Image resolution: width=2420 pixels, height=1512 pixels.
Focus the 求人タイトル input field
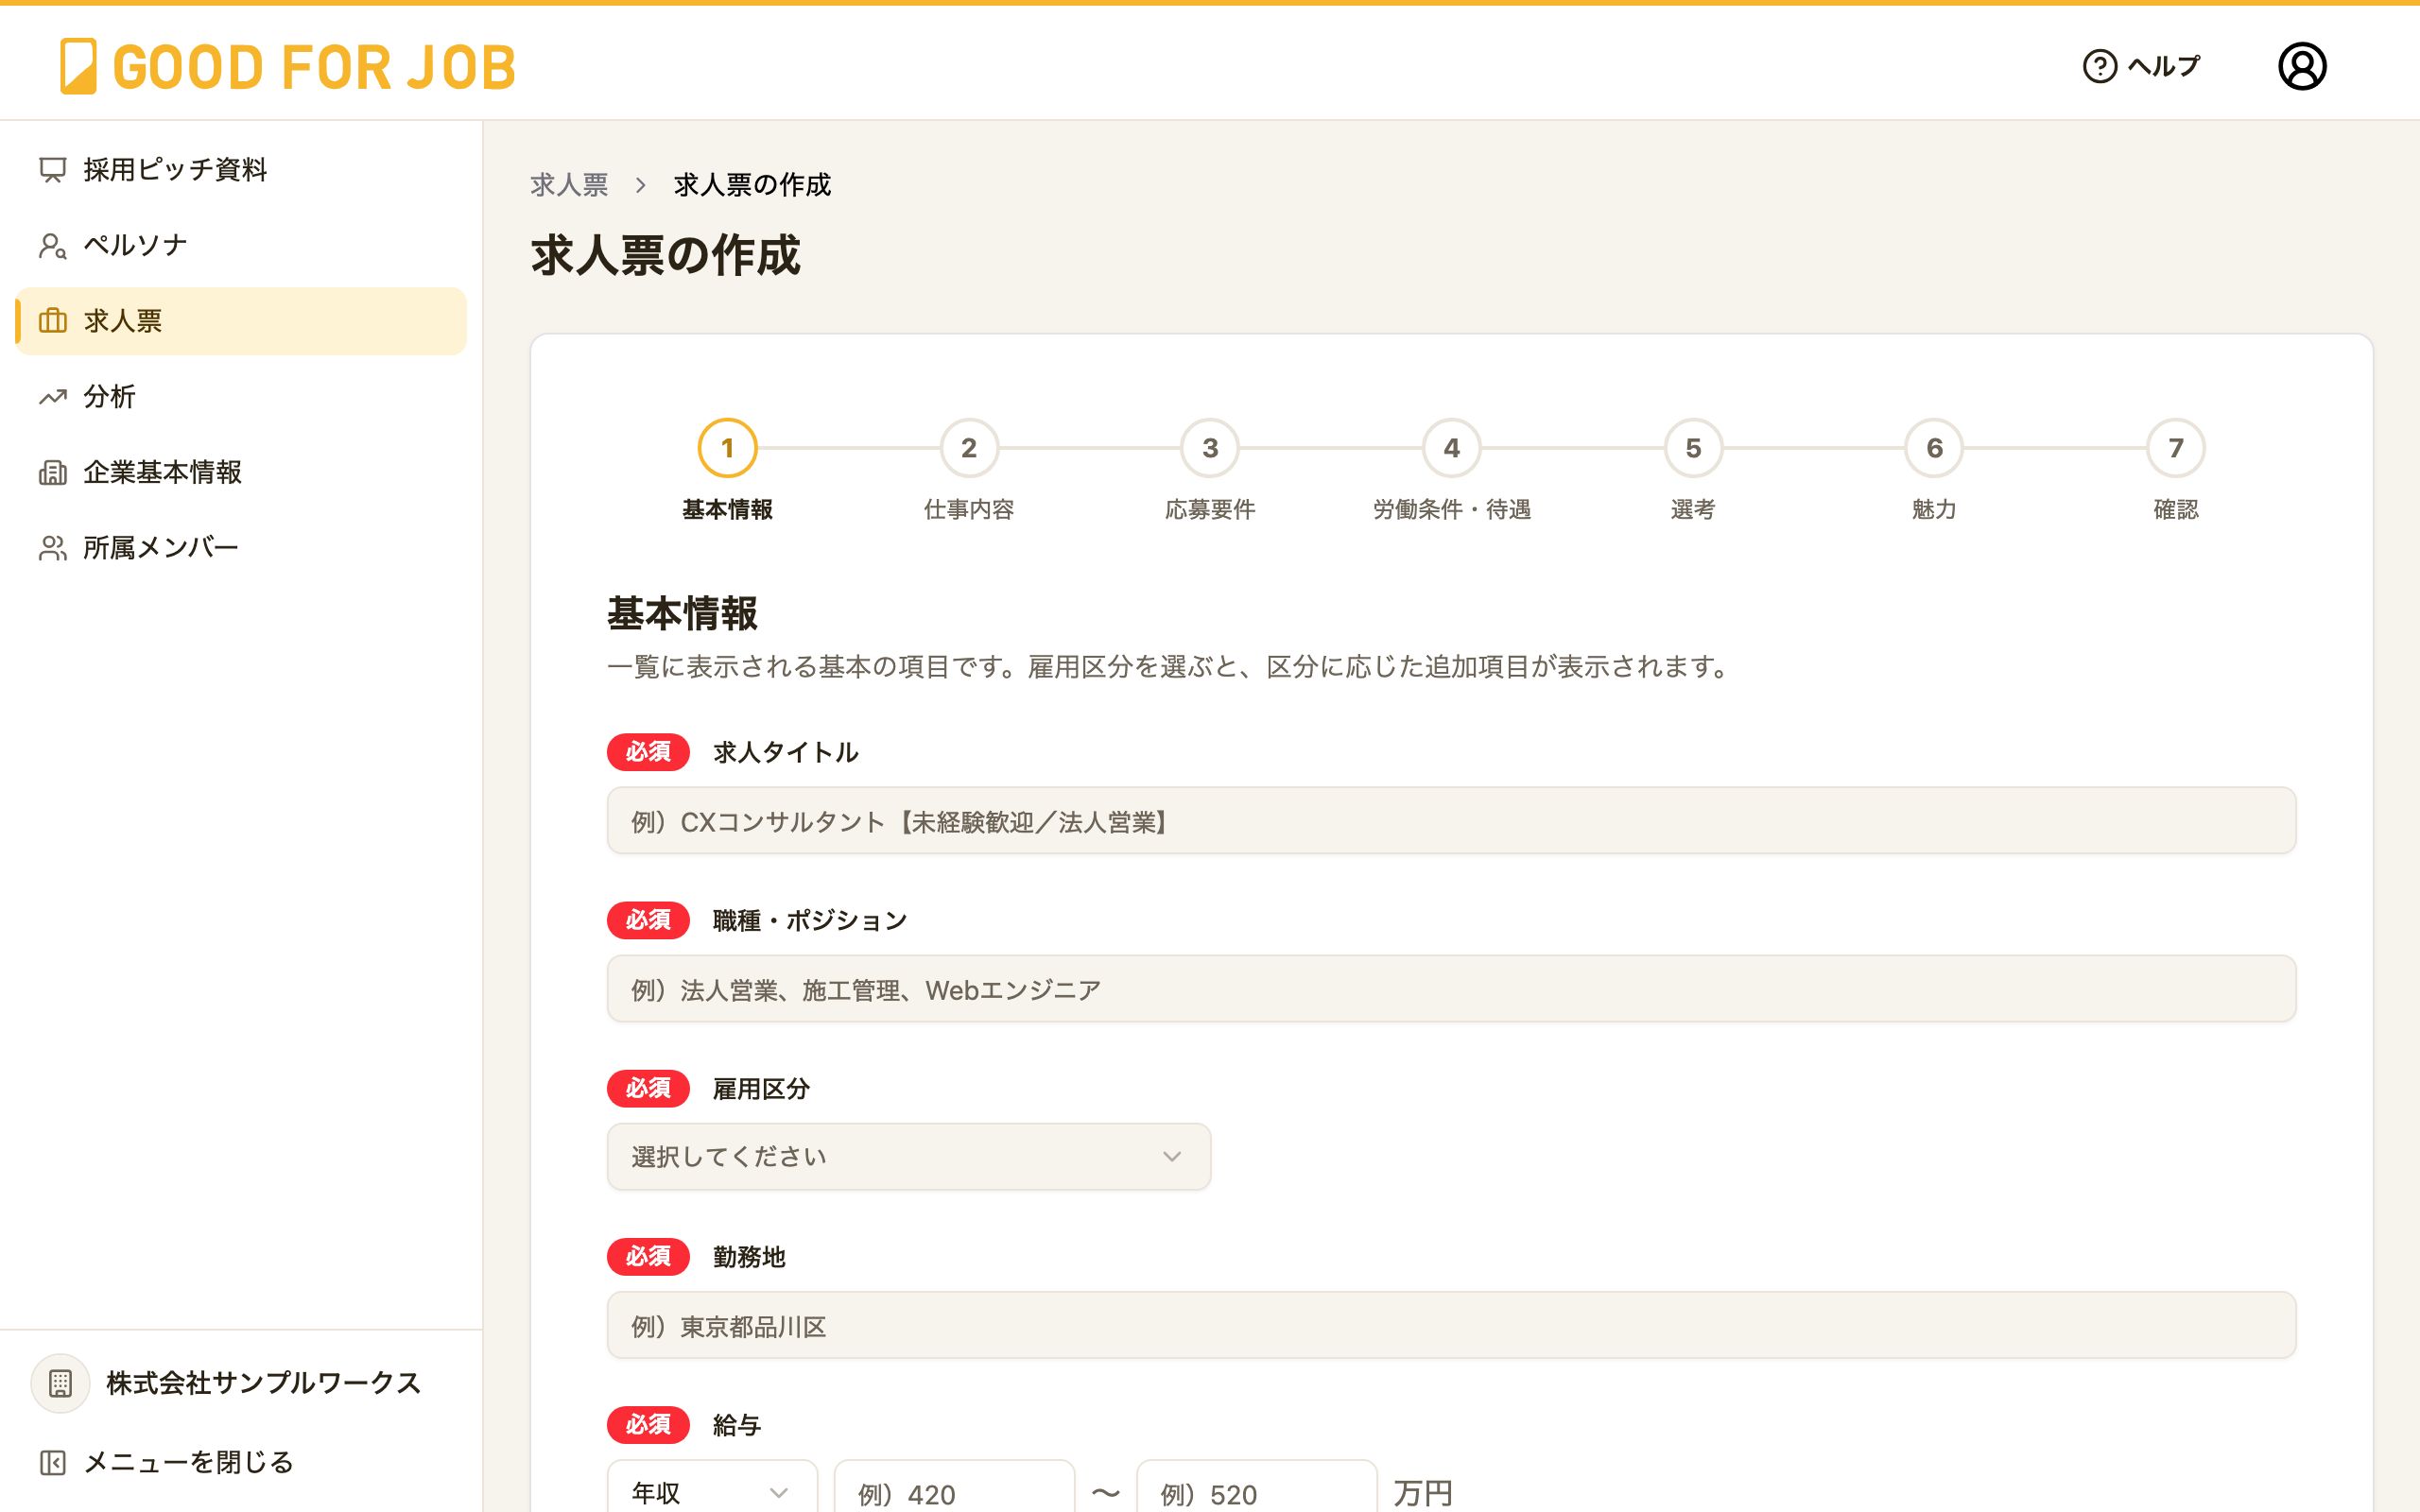point(1451,821)
